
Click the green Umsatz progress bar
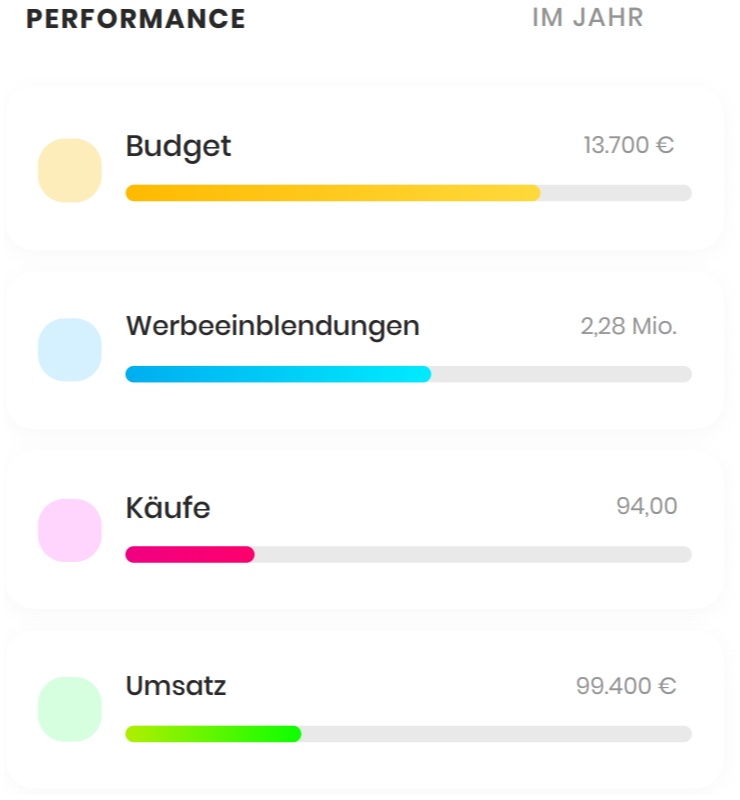point(213,734)
